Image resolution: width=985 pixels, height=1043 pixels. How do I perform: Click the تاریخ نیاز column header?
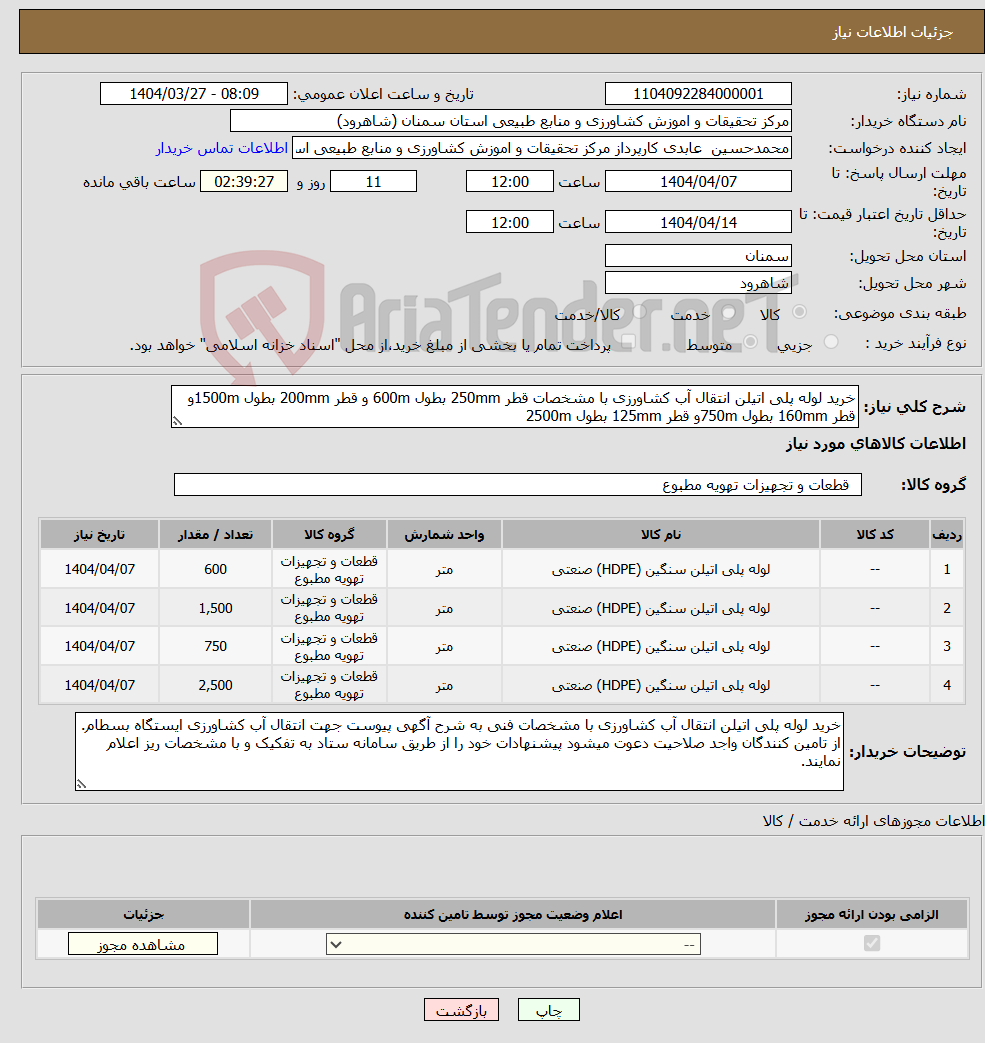(x=99, y=535)
